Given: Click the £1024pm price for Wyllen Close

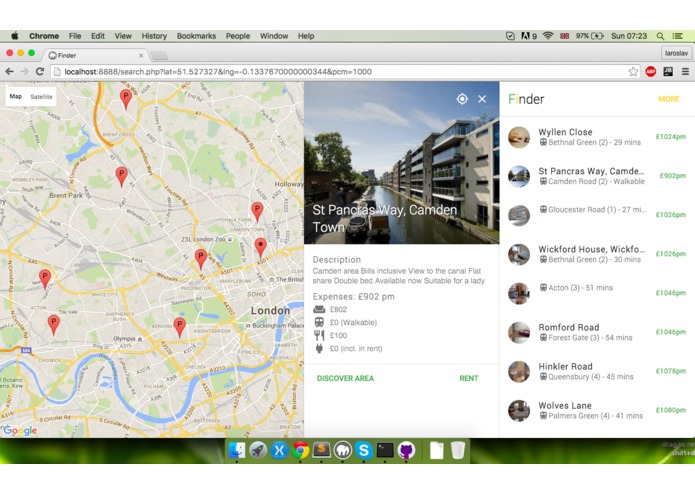Looking at the screenshot, I should click(671, 137).
